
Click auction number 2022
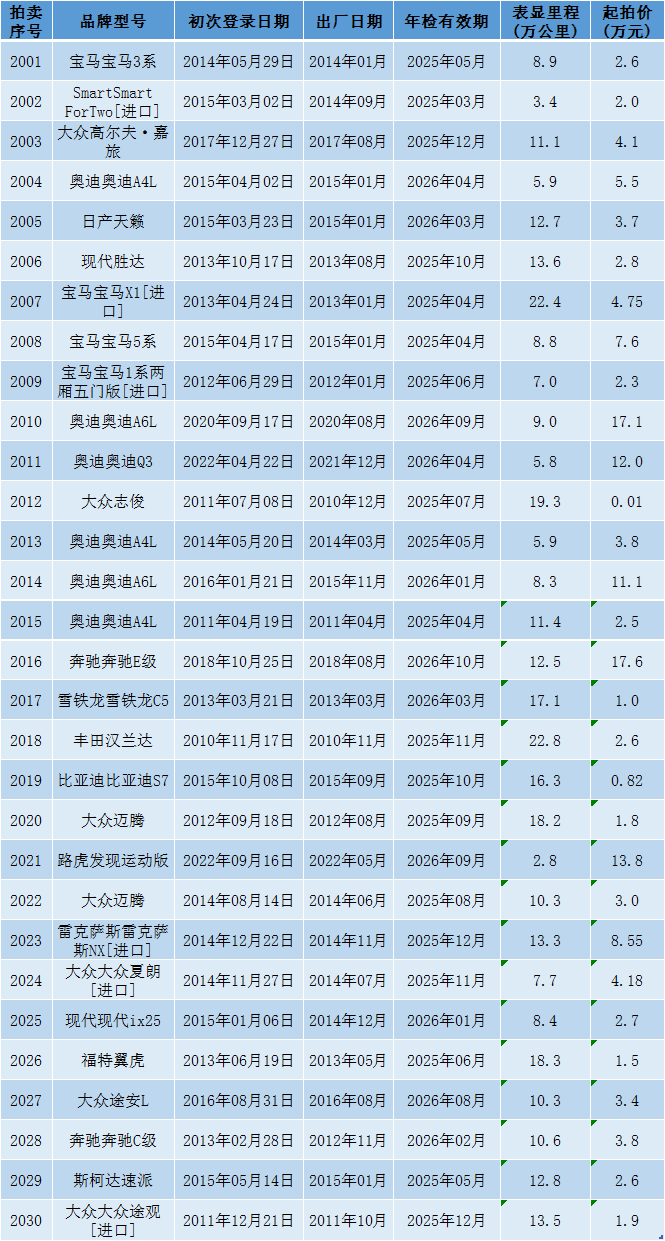pos(26,900)
